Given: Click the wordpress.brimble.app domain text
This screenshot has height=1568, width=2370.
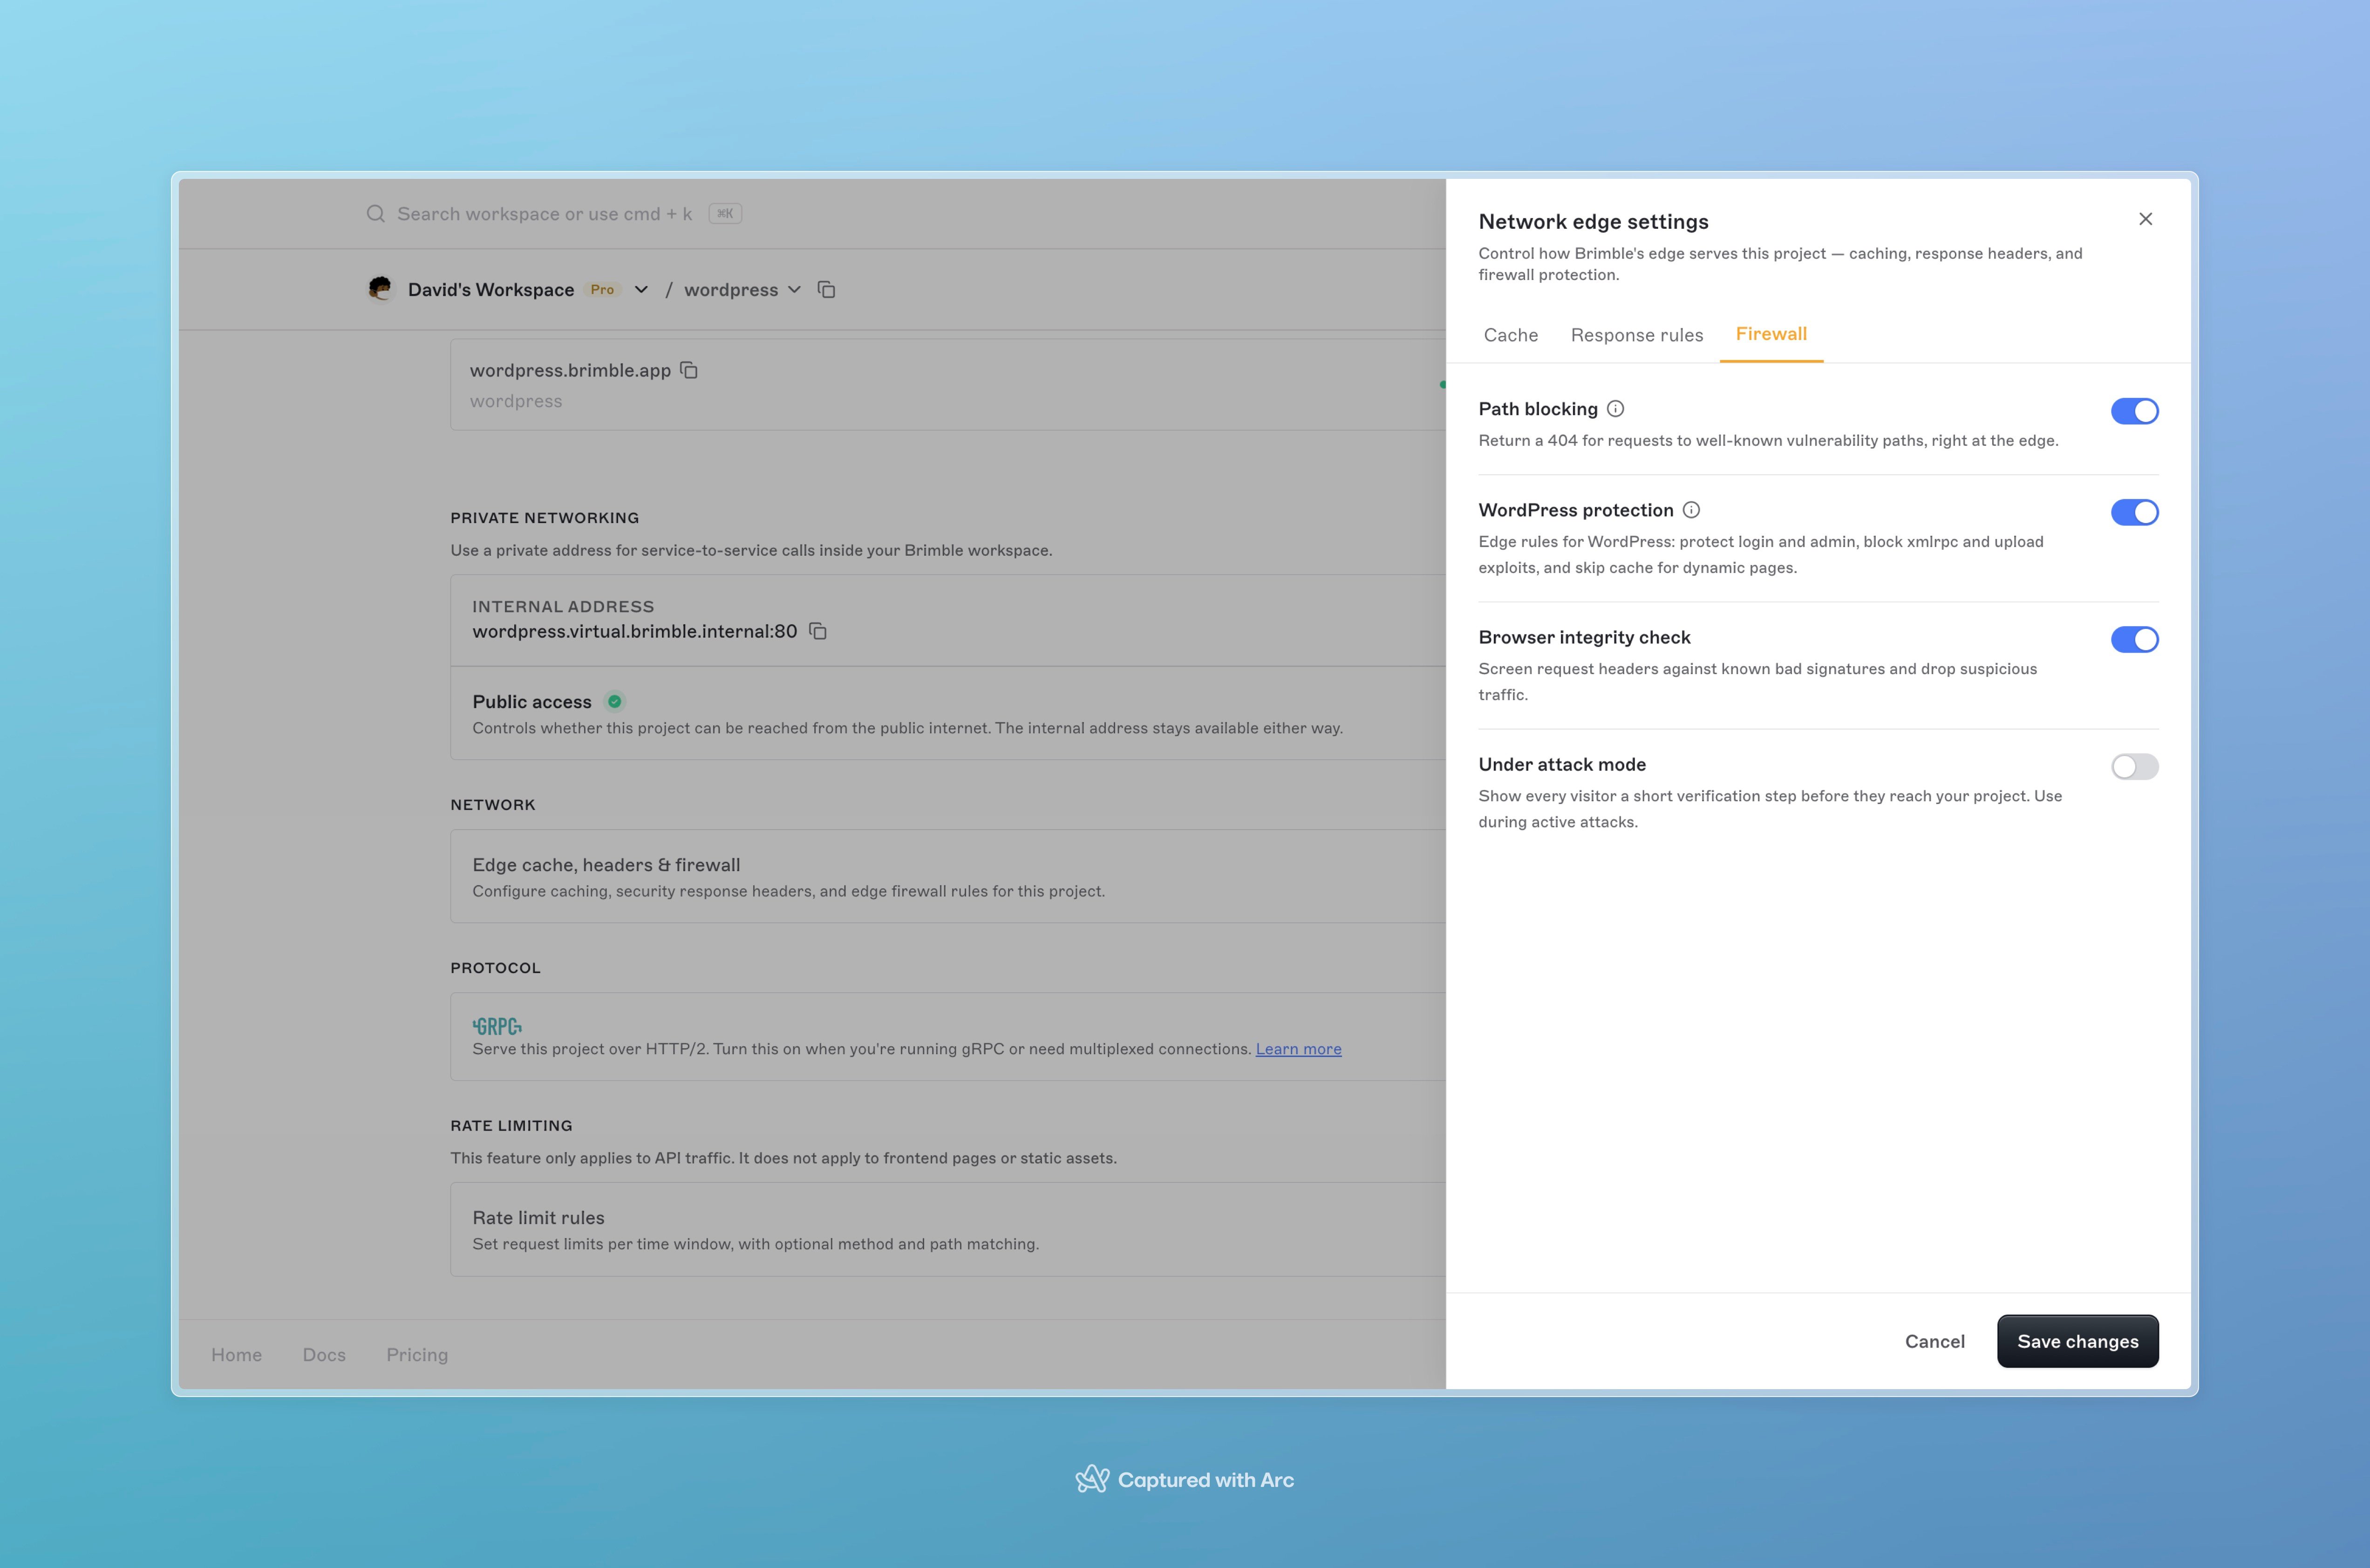Looking at the screenshot, I should [570, 370].
